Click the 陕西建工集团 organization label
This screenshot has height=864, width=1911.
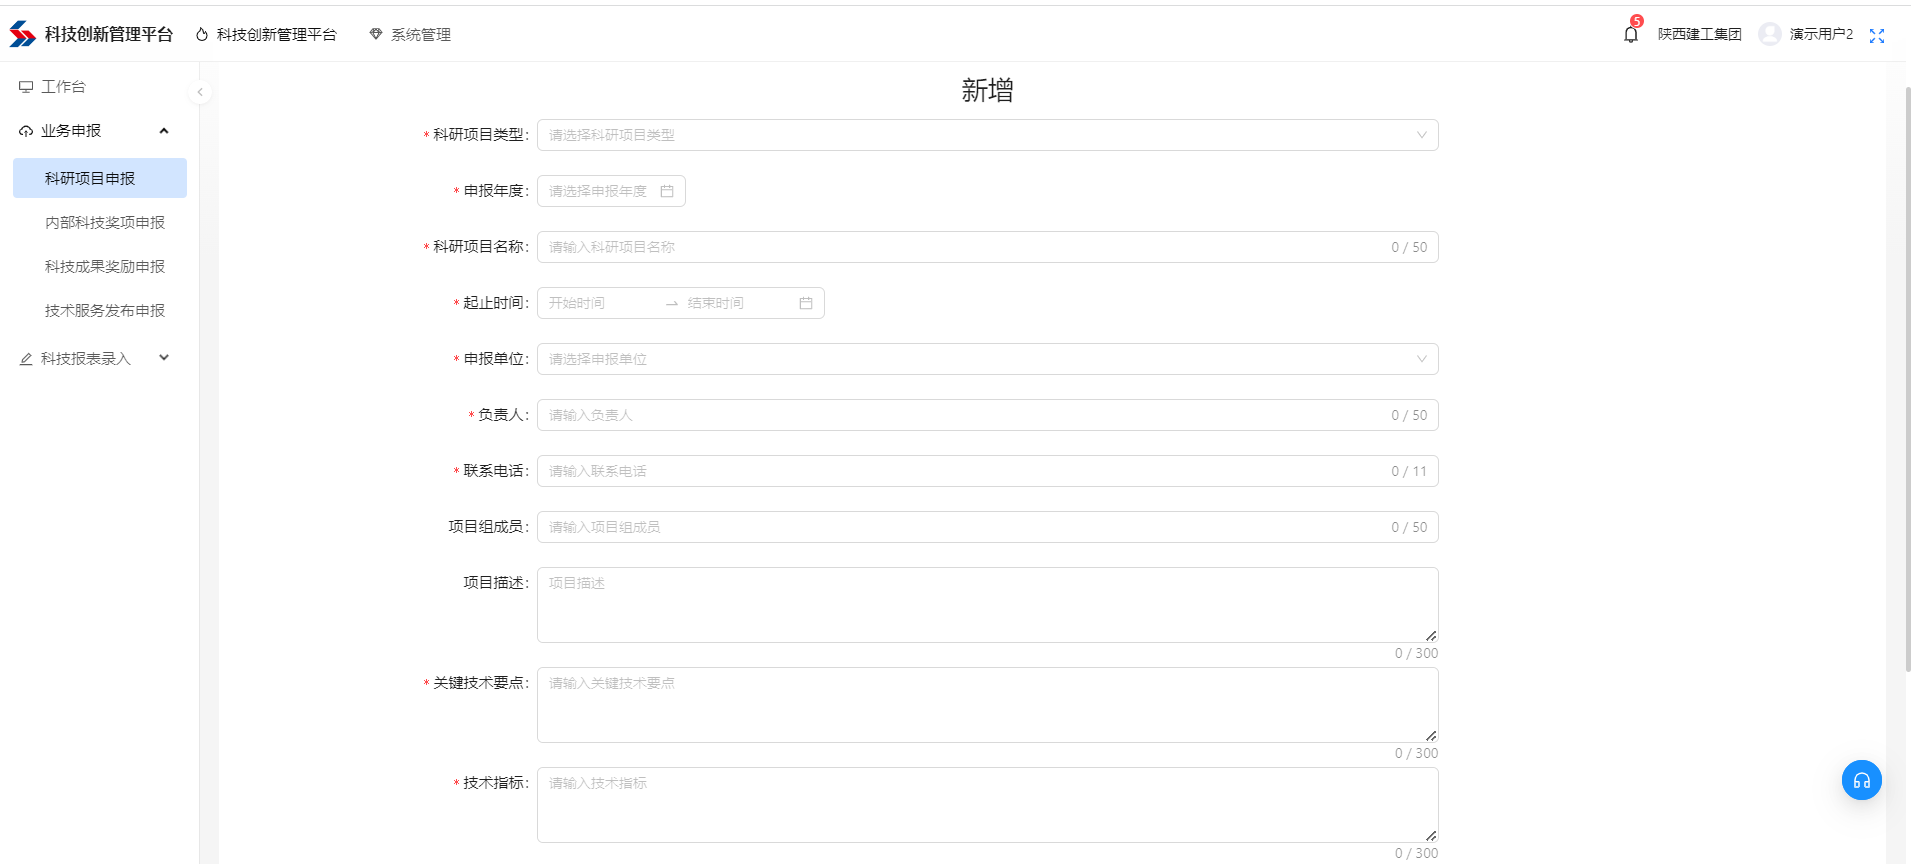1699,34
